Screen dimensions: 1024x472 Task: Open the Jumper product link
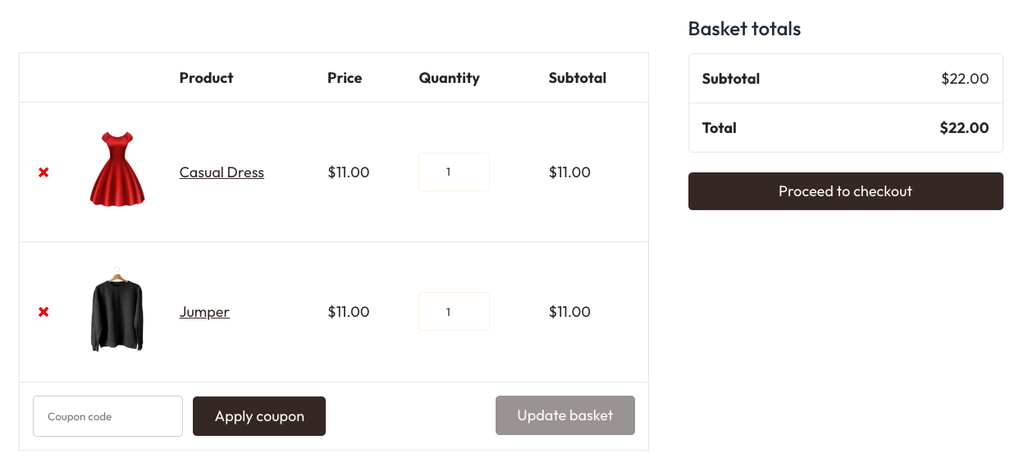(x=204, y=312)
